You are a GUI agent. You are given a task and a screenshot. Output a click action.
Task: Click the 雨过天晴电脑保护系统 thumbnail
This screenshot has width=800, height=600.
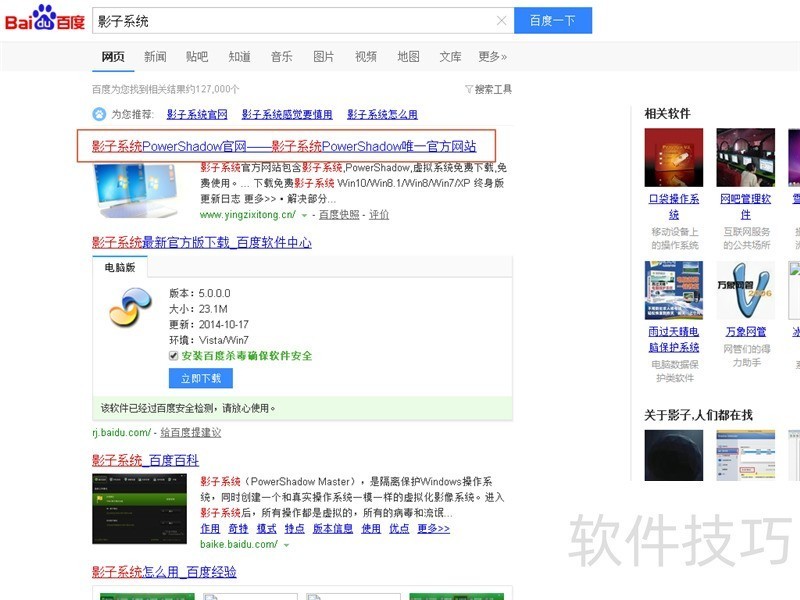coord(673,290)
